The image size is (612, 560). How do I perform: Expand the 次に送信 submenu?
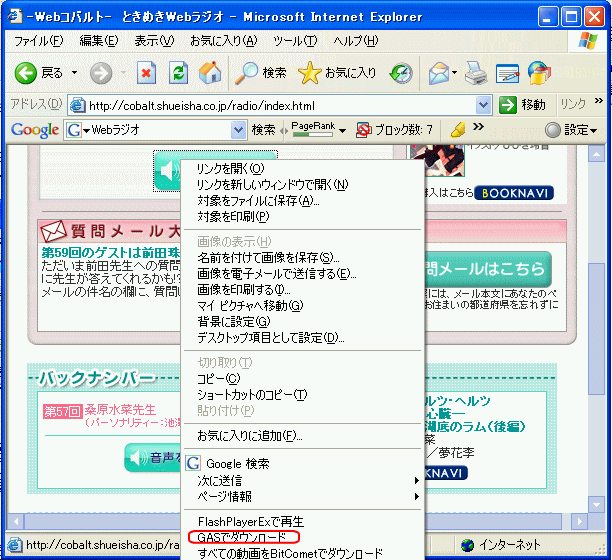point(303,480)
